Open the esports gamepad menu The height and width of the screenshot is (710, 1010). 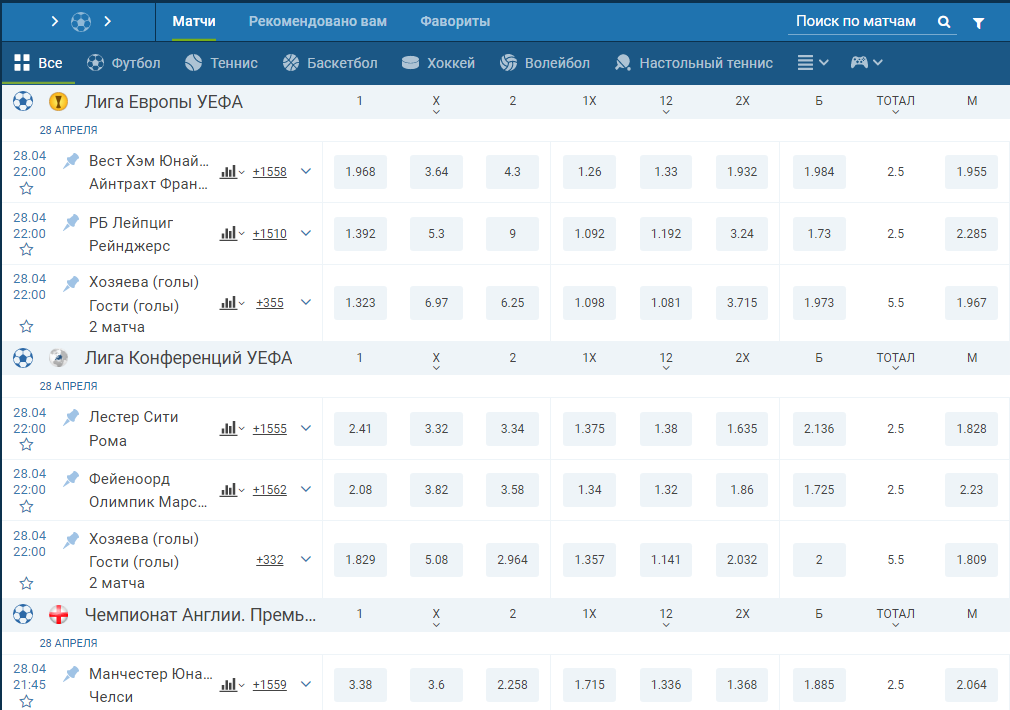[866, 62]
